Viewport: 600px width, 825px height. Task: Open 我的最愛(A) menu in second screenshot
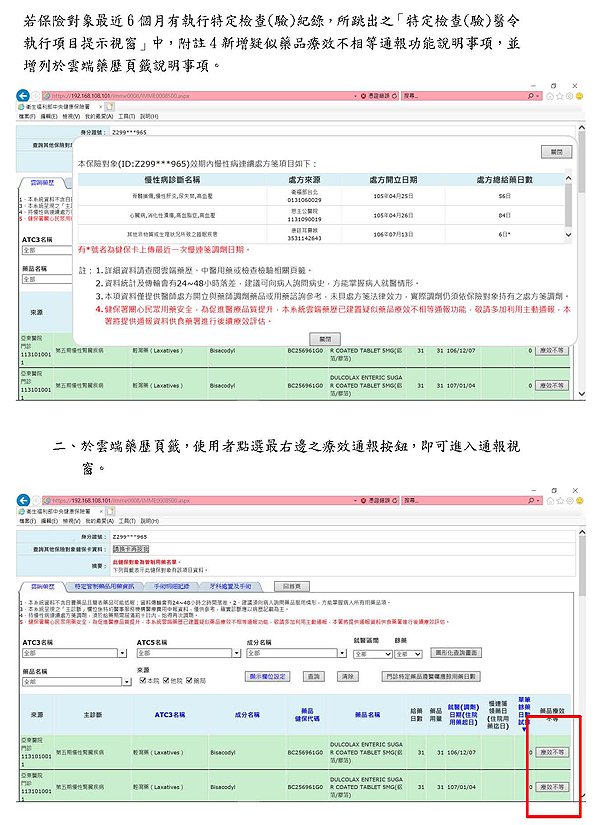coord(99,521)
